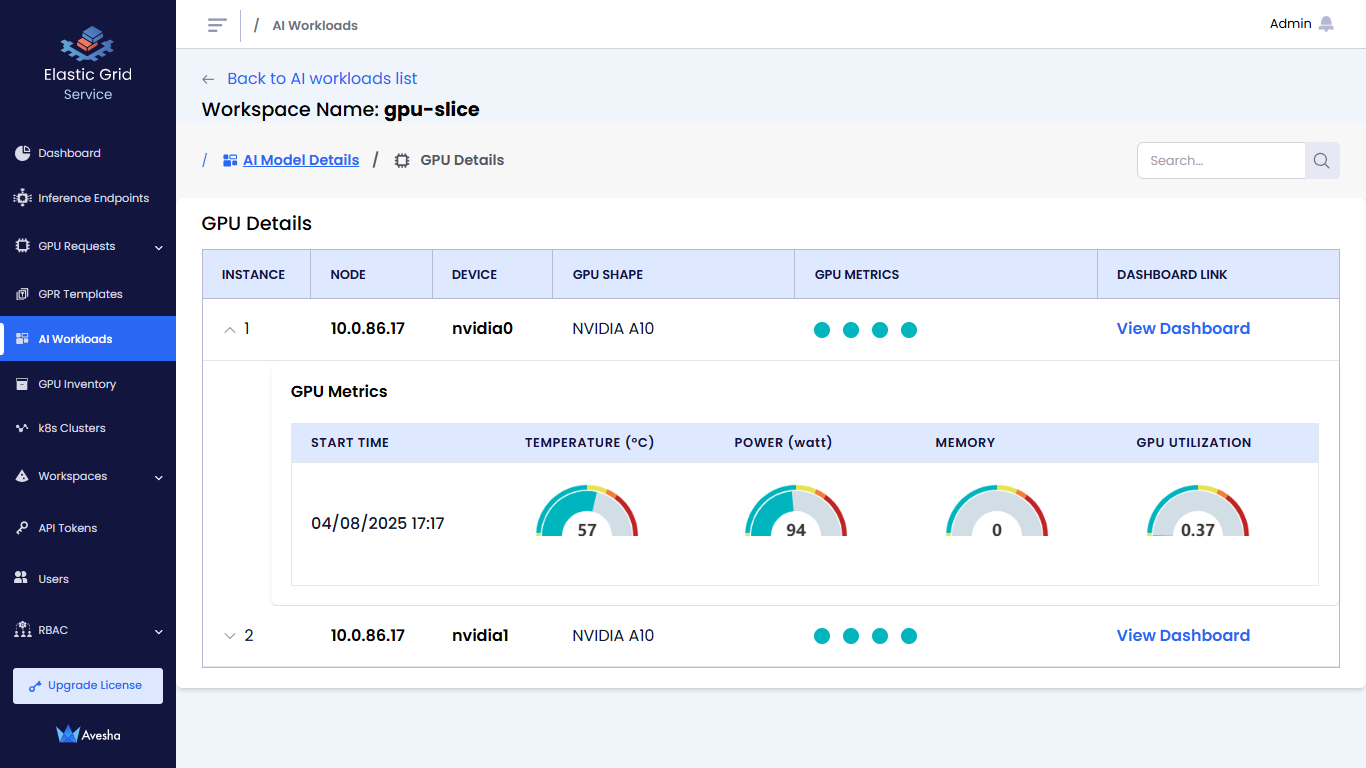
Task: Click the Dashboard pie chart icon
Action: (x=22, y=153)
